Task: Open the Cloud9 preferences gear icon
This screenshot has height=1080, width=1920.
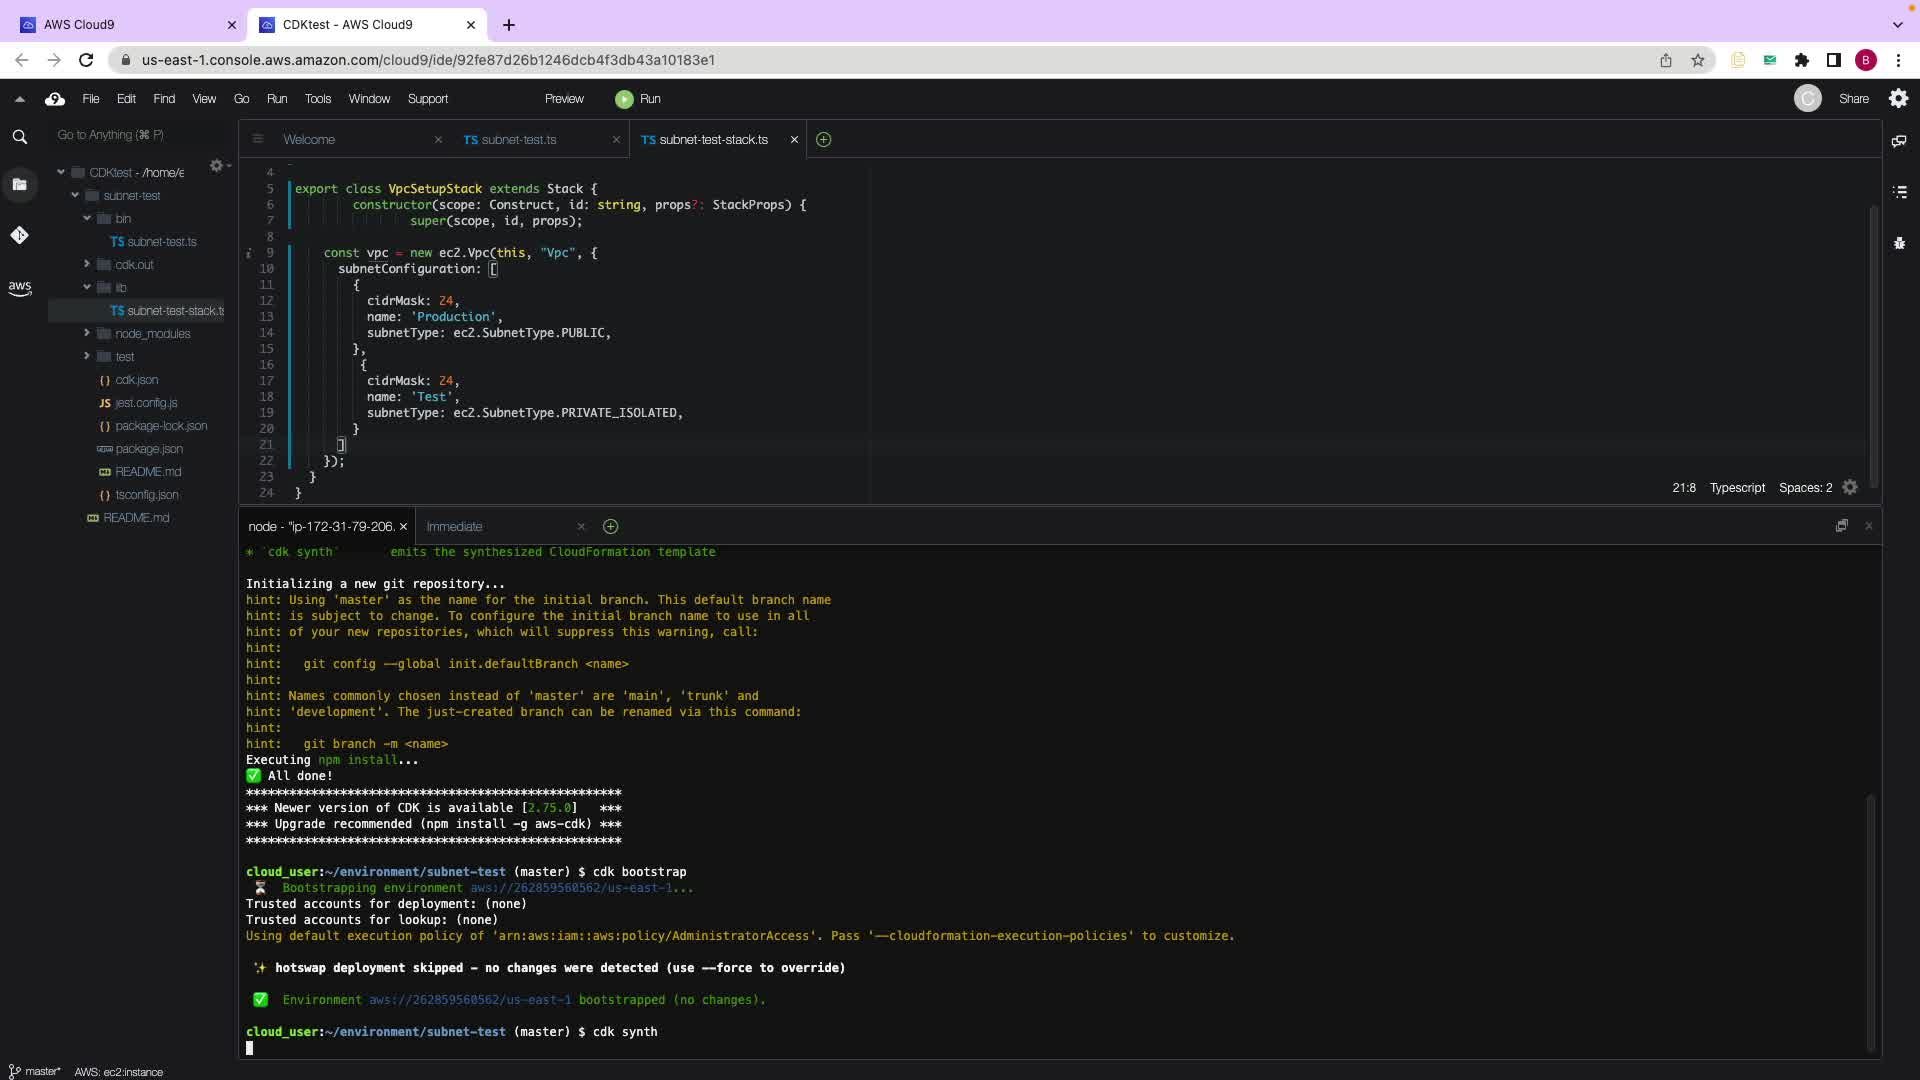Action: point(1898,98)
